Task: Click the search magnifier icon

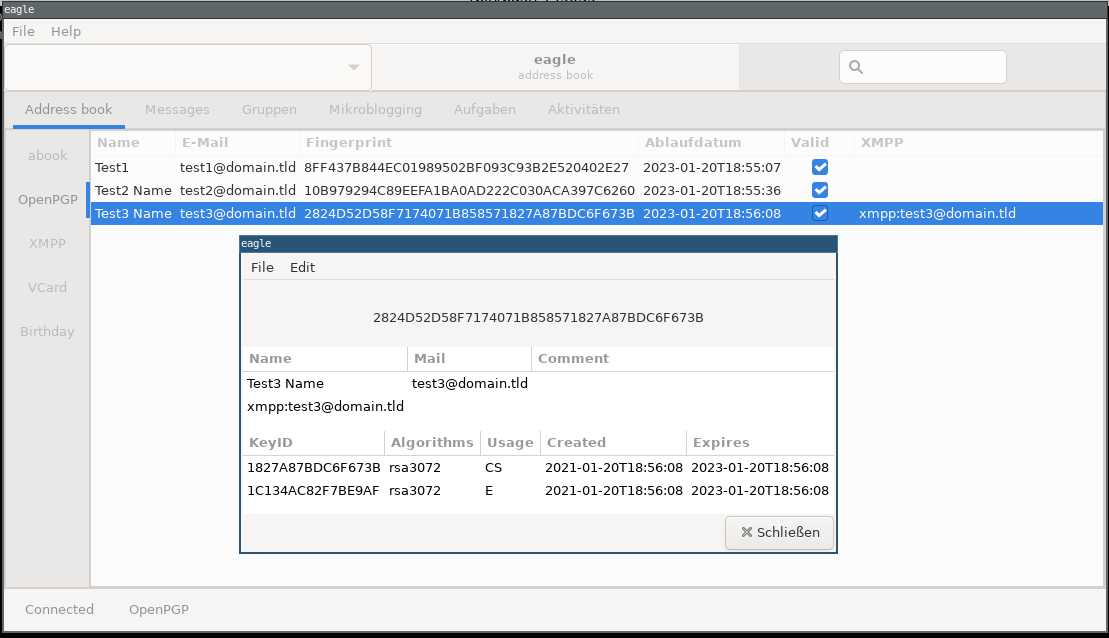Action: coord(856,68)
